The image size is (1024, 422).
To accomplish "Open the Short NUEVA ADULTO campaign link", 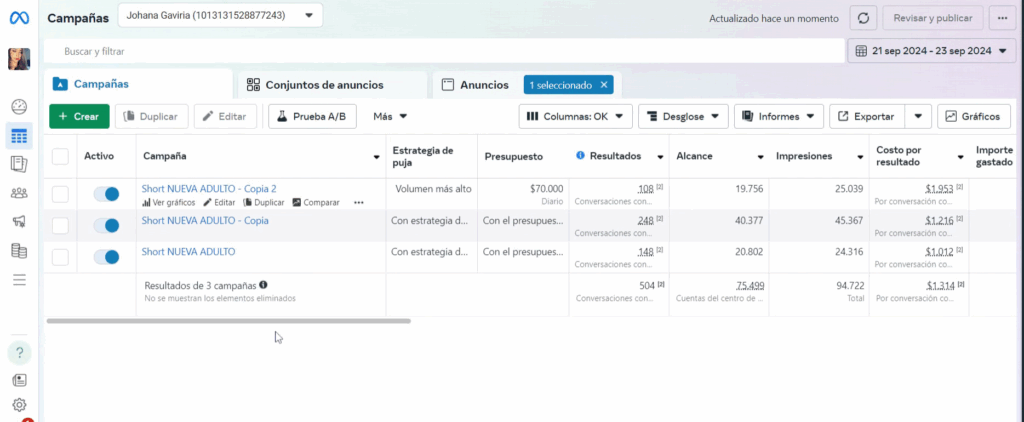I will tap(189, 251).
